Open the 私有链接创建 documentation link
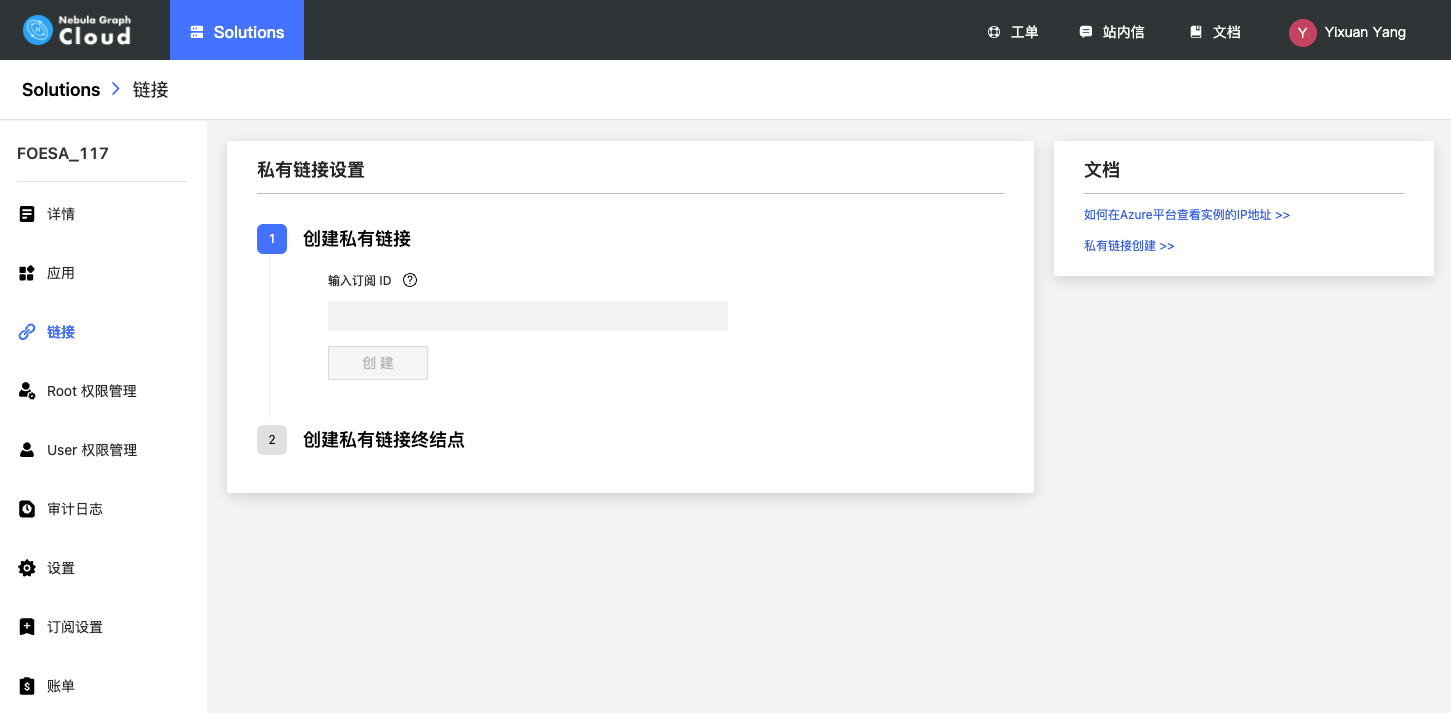 tap(1128, 246)
